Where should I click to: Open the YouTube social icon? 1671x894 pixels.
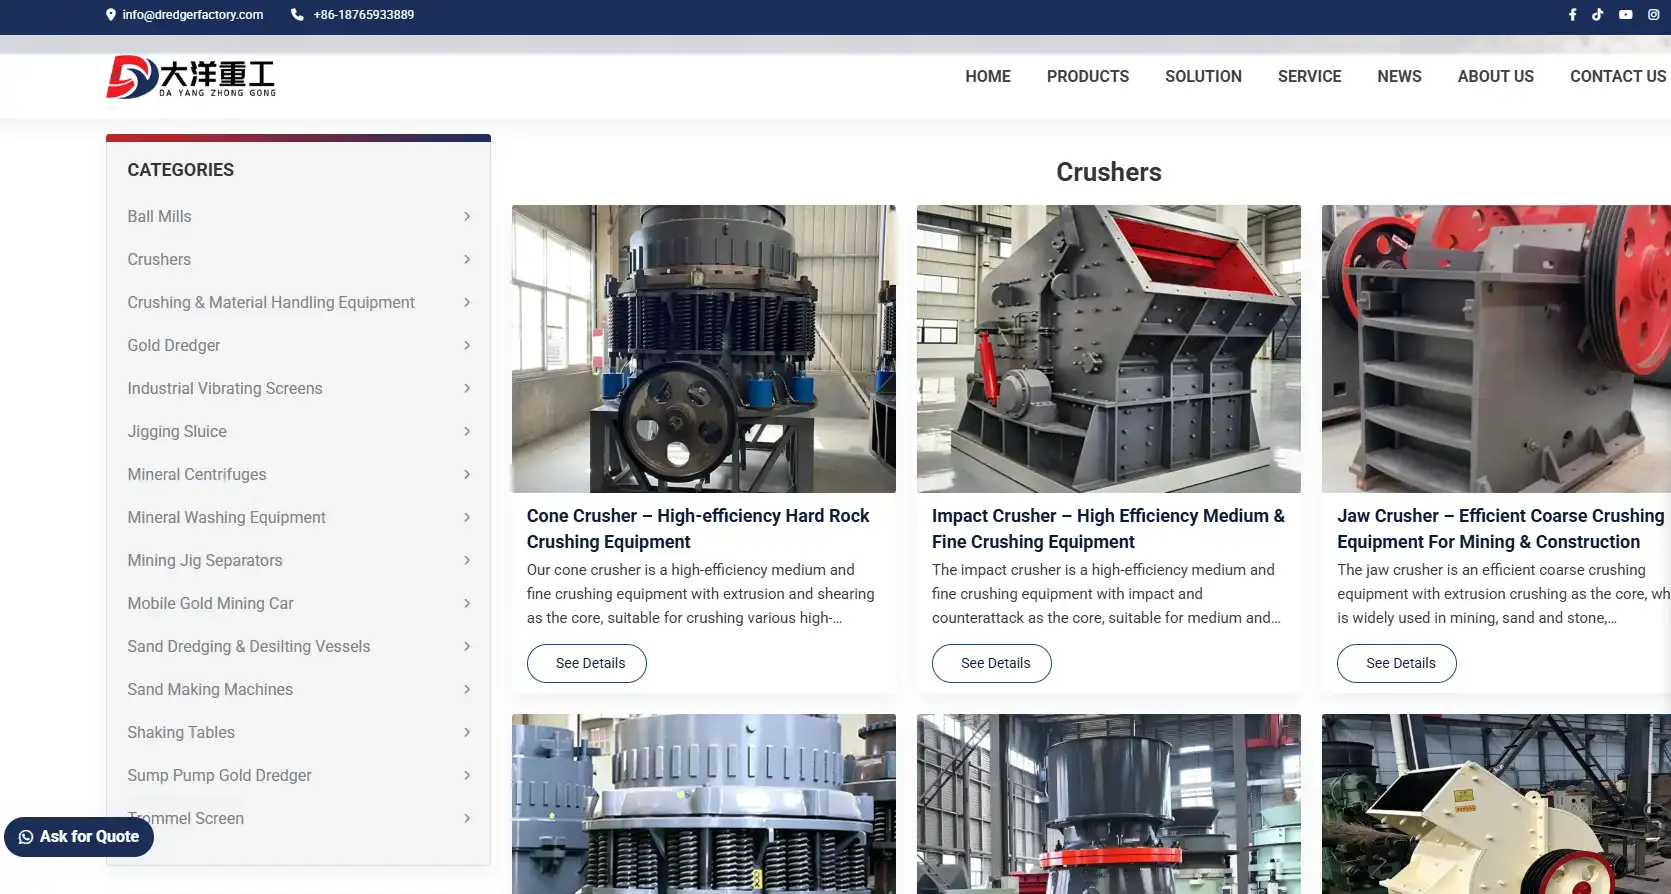pyautogui.click(x=1626, y=15)
